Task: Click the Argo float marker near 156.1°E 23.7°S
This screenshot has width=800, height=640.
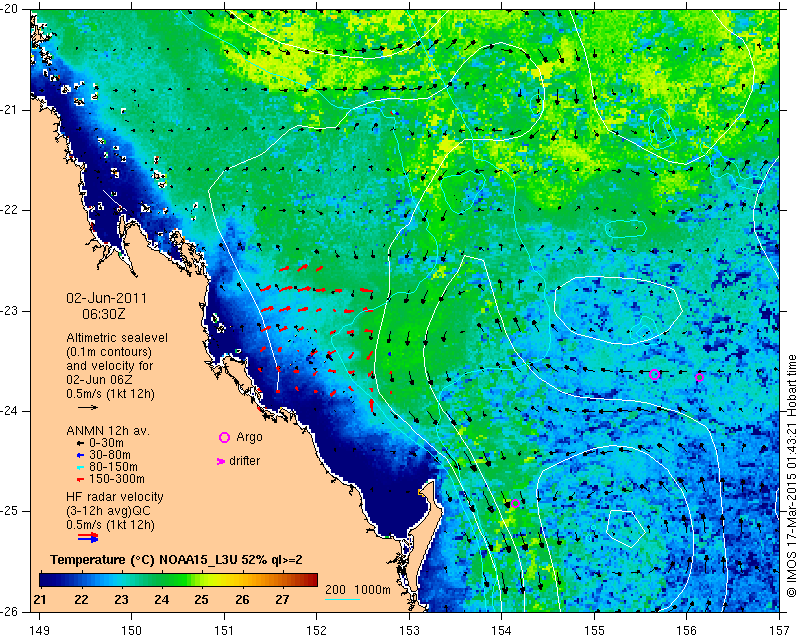Action: (699, 378)
